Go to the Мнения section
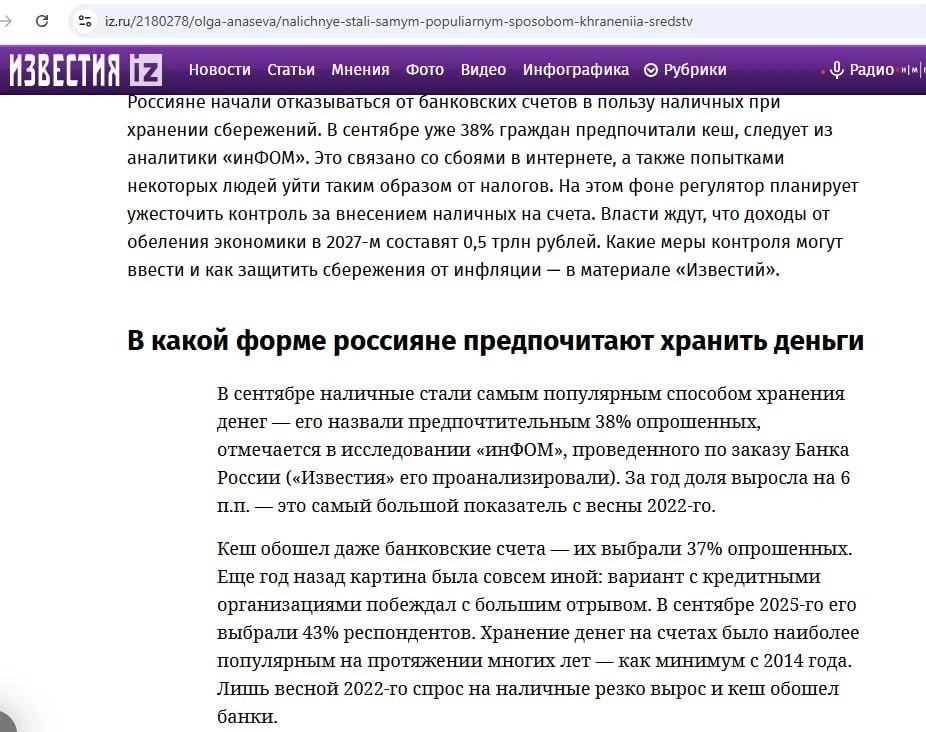The height and width of the screenshot is (732, 926). click(360, 70)
